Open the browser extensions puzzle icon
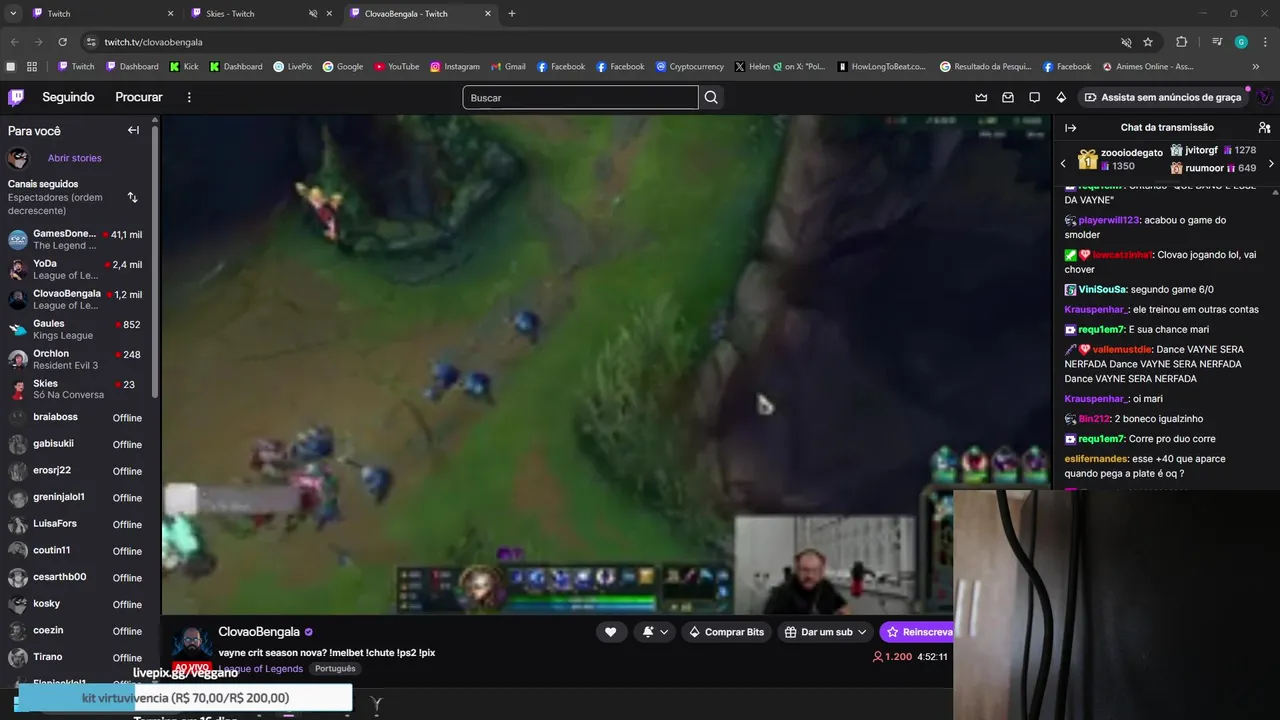Viewport: 1280px width, 720px height. pyautogui.click(x=1181, y=42)
